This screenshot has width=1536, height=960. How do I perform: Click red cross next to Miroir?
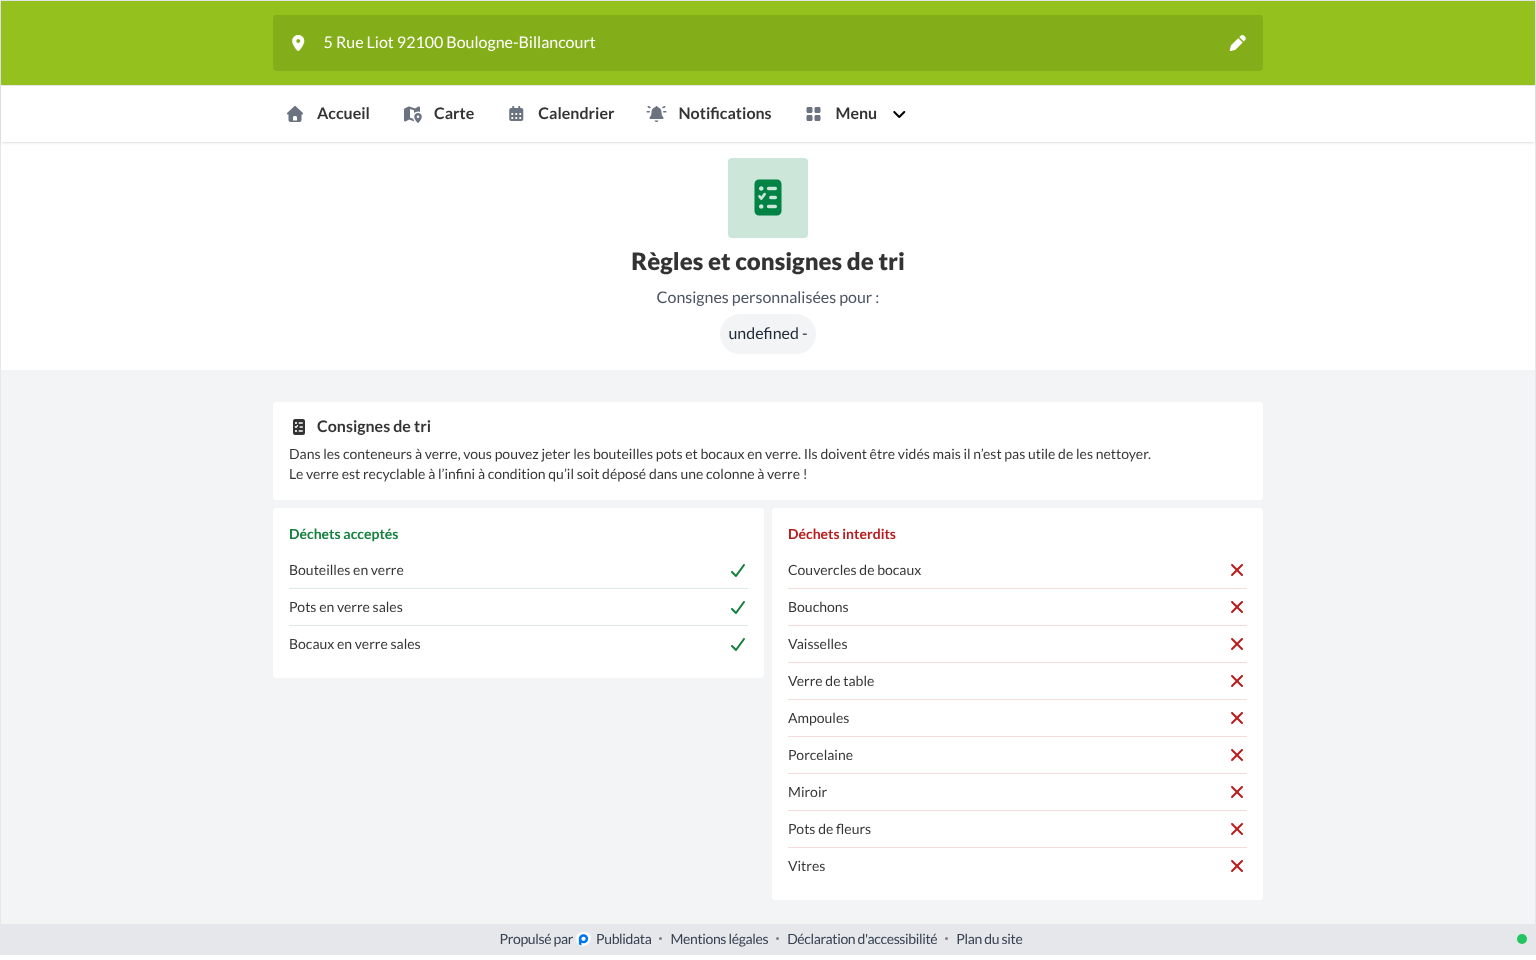(1237, 792)
